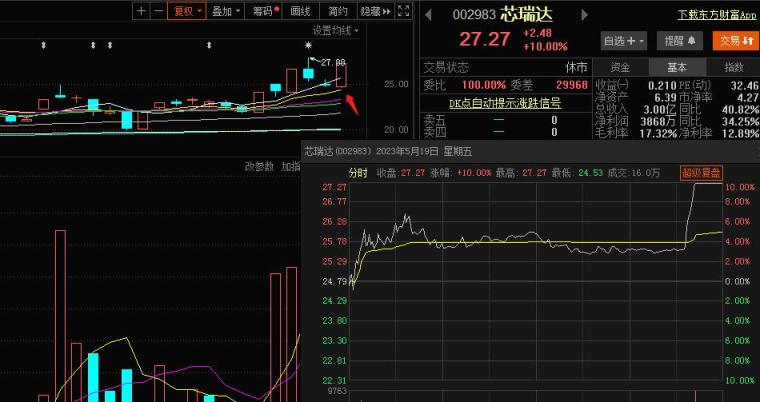
Task: Click the 交易 trade button
Action: tap(734, 41)
